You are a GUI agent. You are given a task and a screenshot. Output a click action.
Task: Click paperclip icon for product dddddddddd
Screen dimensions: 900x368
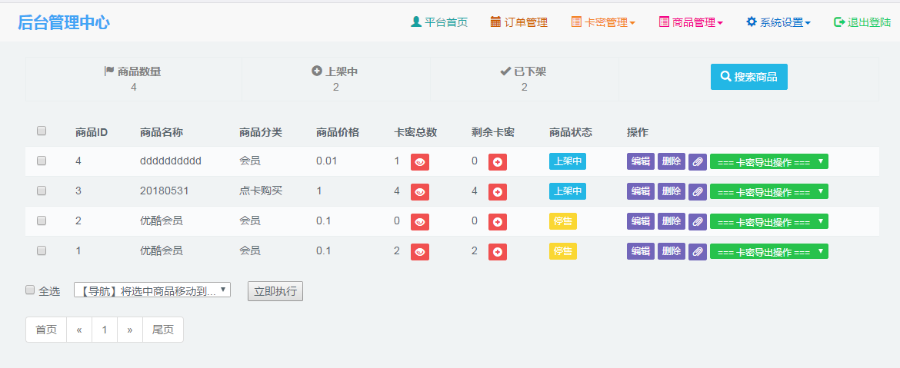click(x=697, y=162)
